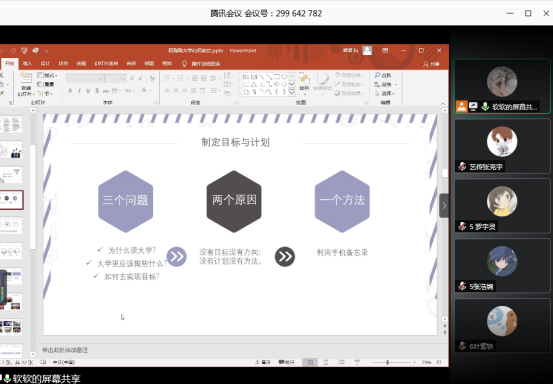Open the 插入 ribbon tab
The width and height of the screenshot is (553, 385).
(x=27, y=64)
